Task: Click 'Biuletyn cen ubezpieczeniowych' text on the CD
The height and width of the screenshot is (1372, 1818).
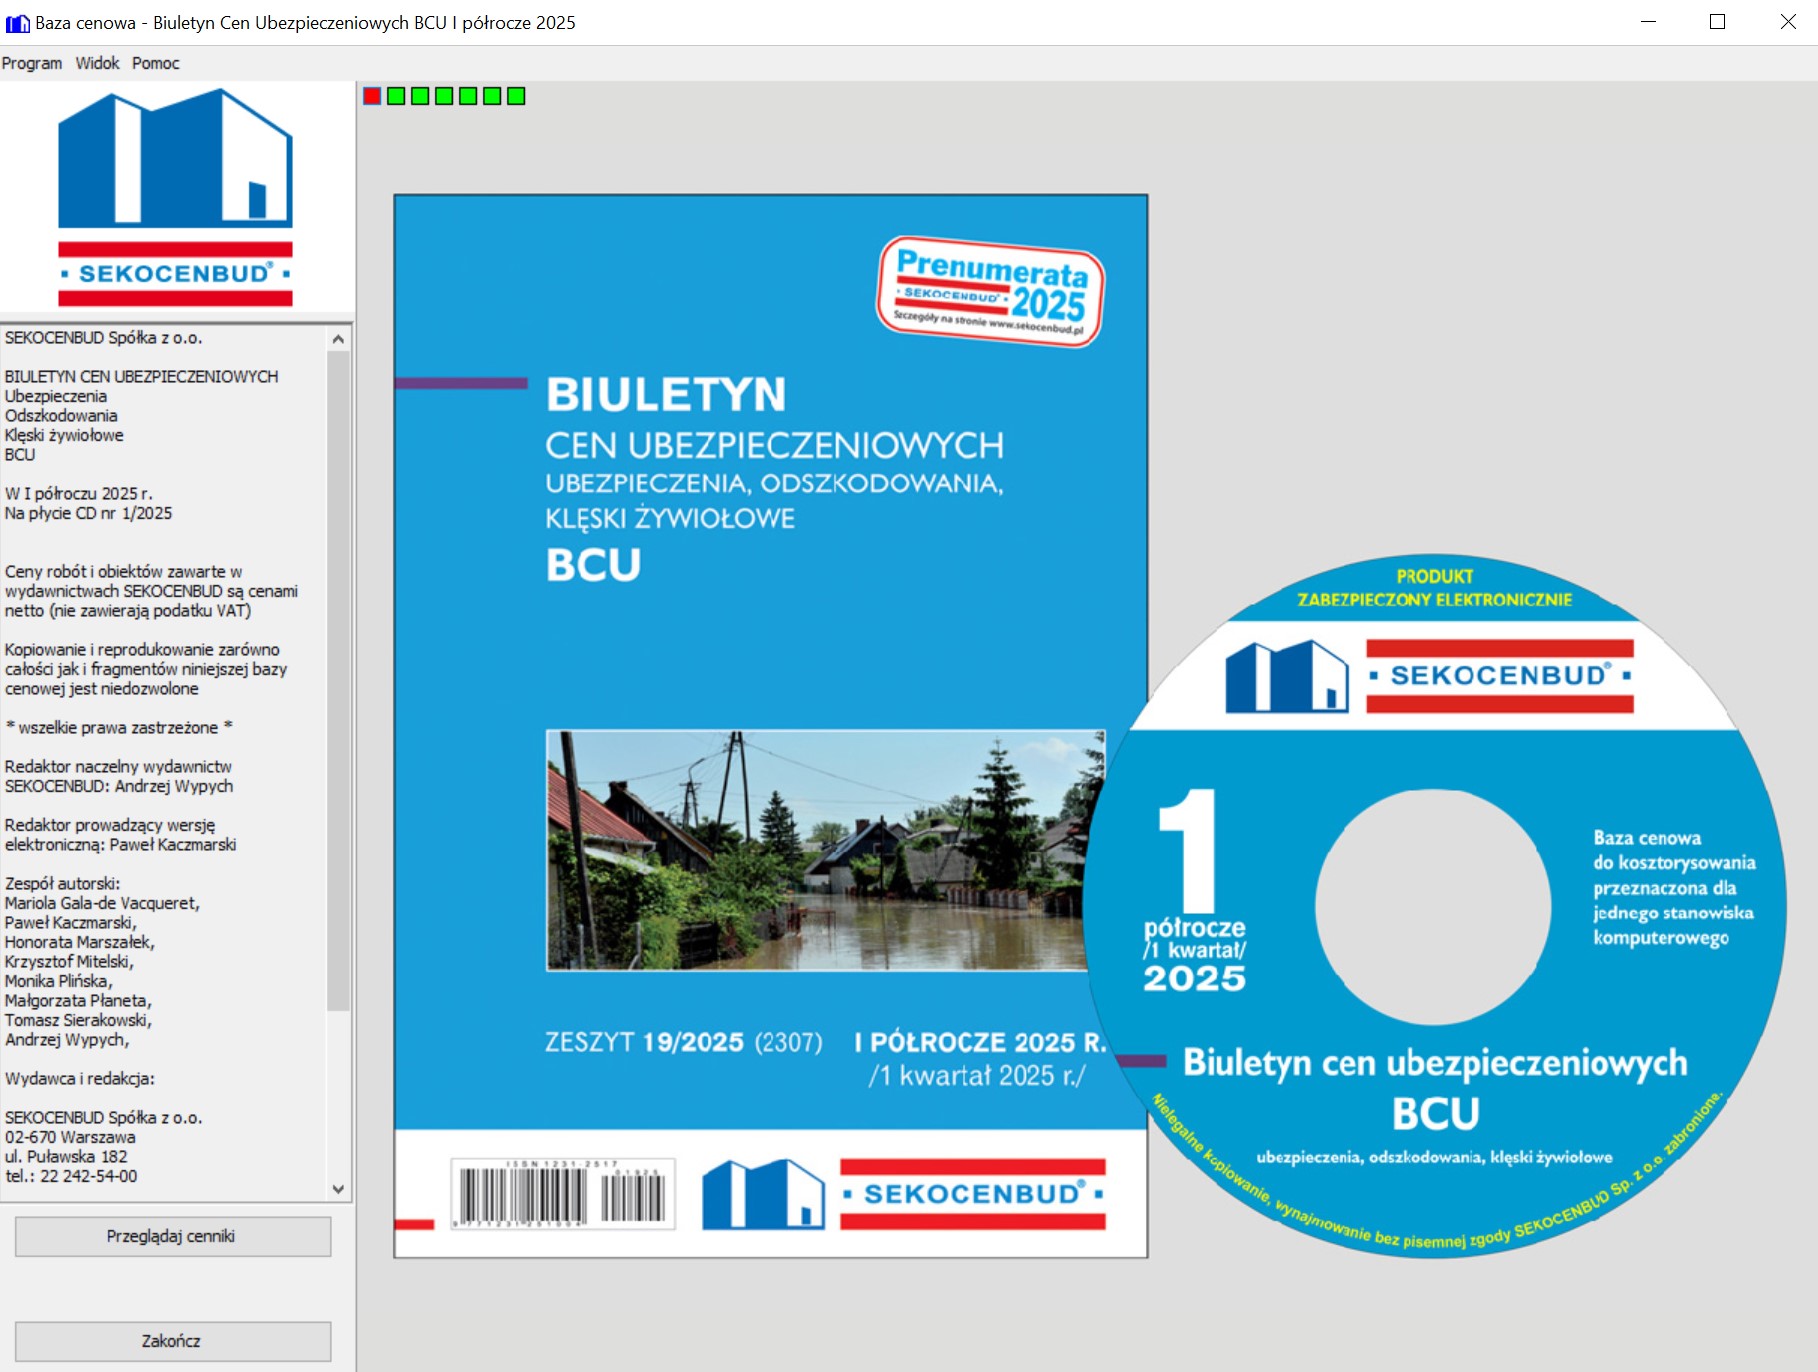Action: [x=1435, y=1063]
